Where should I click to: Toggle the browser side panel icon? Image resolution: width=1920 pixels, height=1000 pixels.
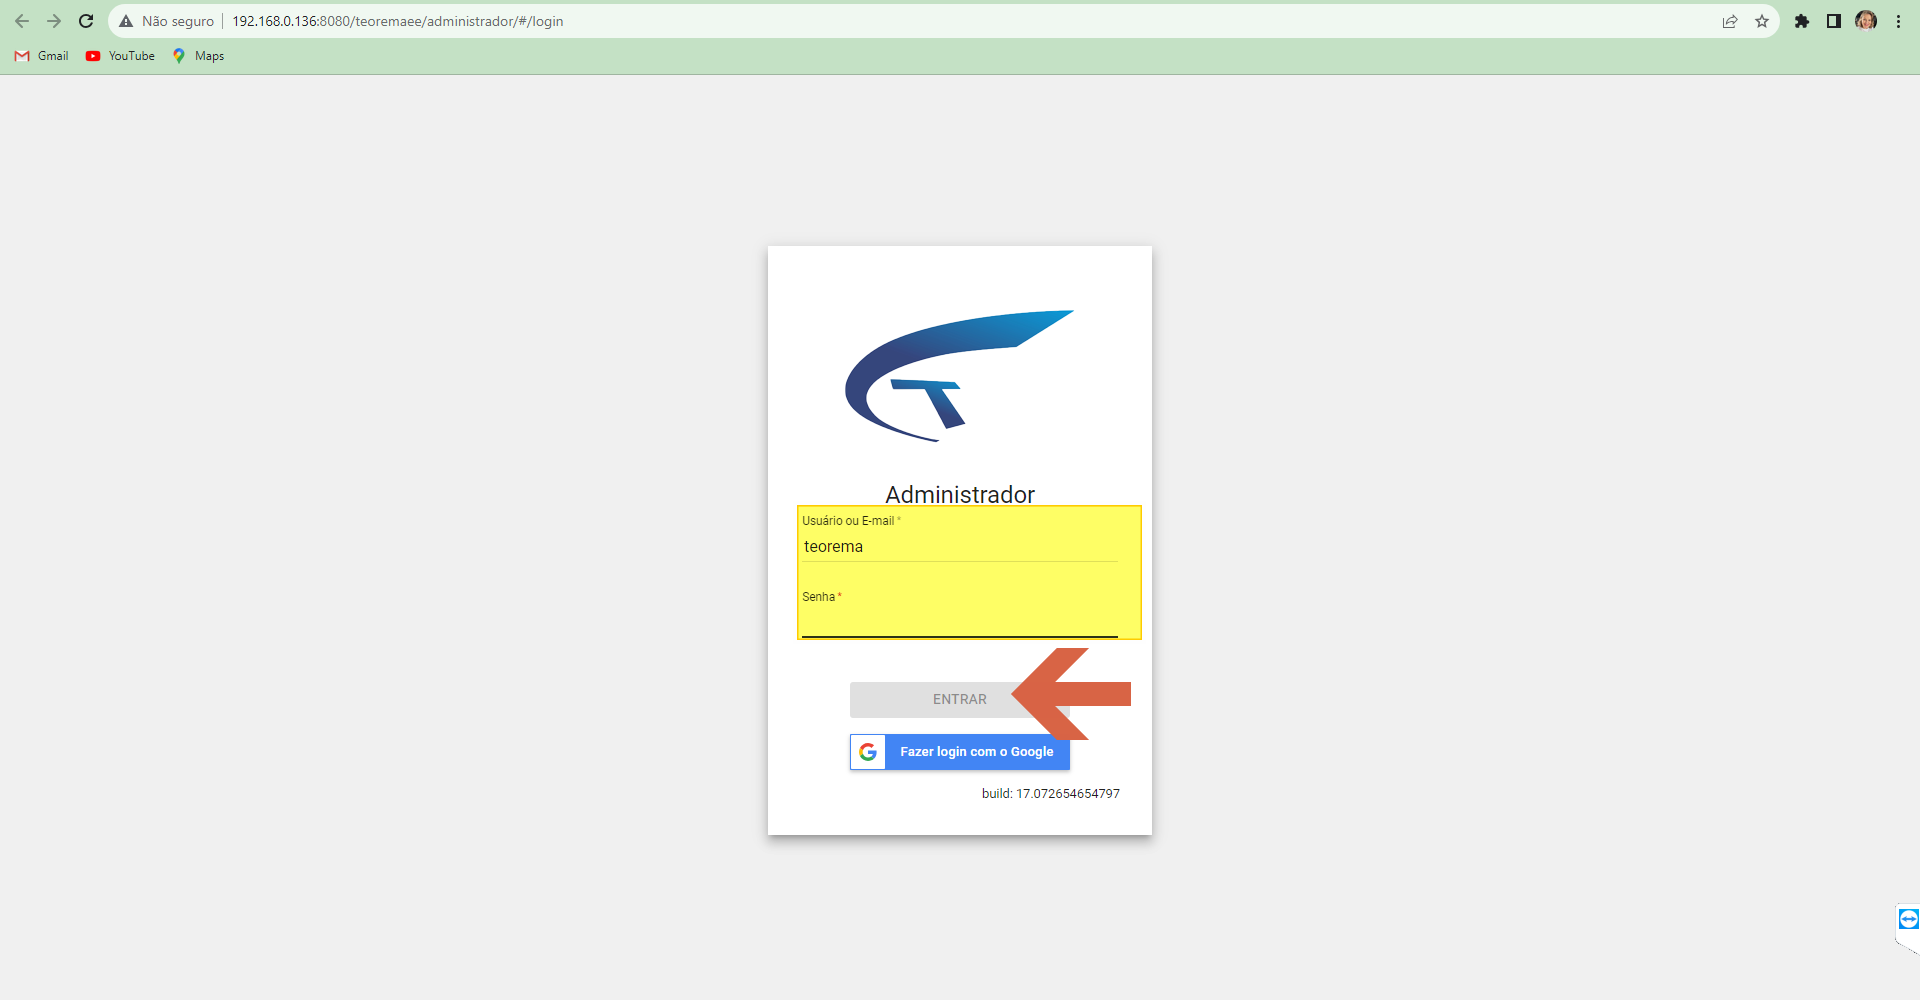click(x=1834, y=21)
